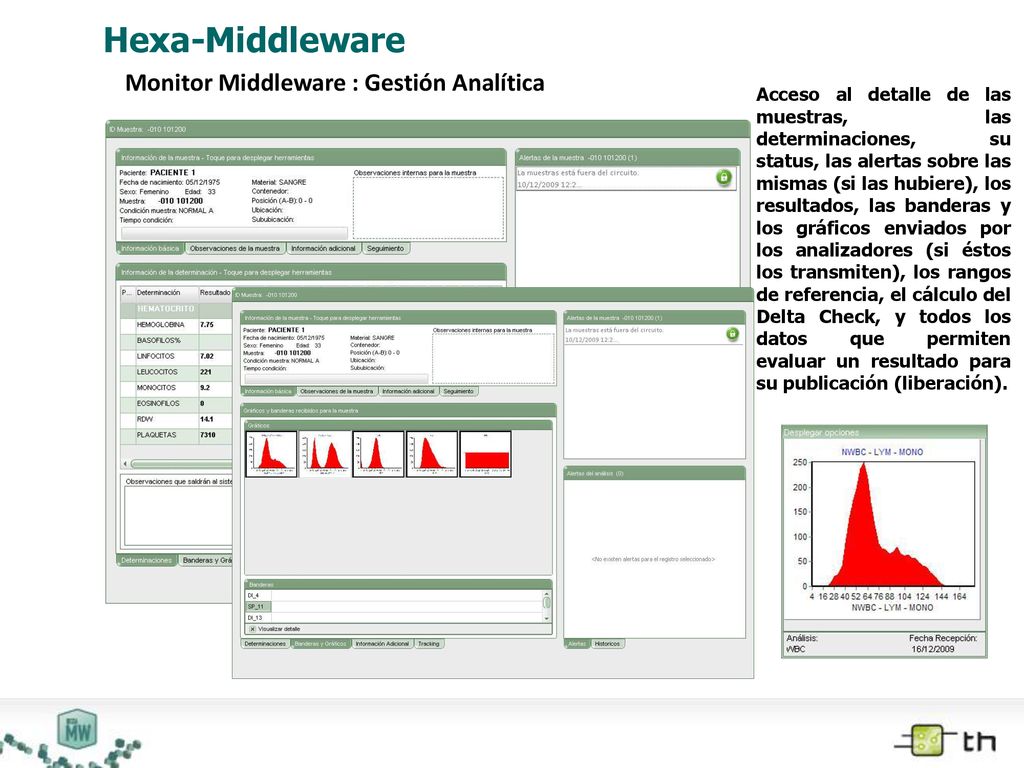
Task: Open the fifth graph thumbnail with solid red block
Action: point(485,454)
